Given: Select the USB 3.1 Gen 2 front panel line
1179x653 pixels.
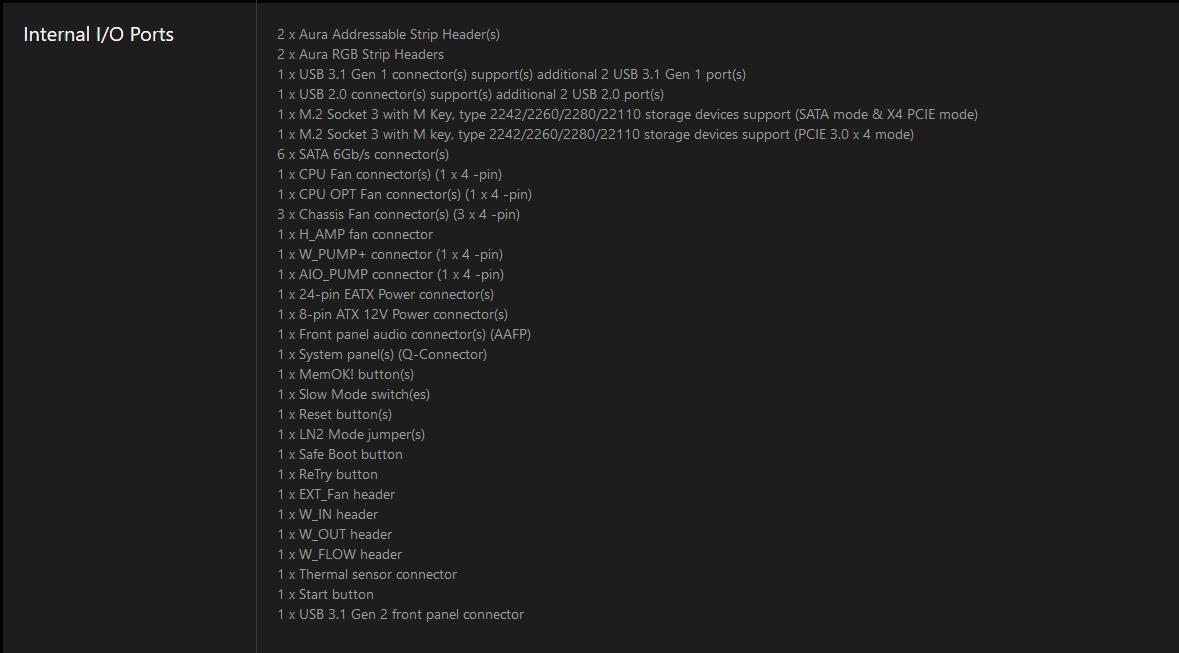Looking at the screenshot, I should click(400, 614).
